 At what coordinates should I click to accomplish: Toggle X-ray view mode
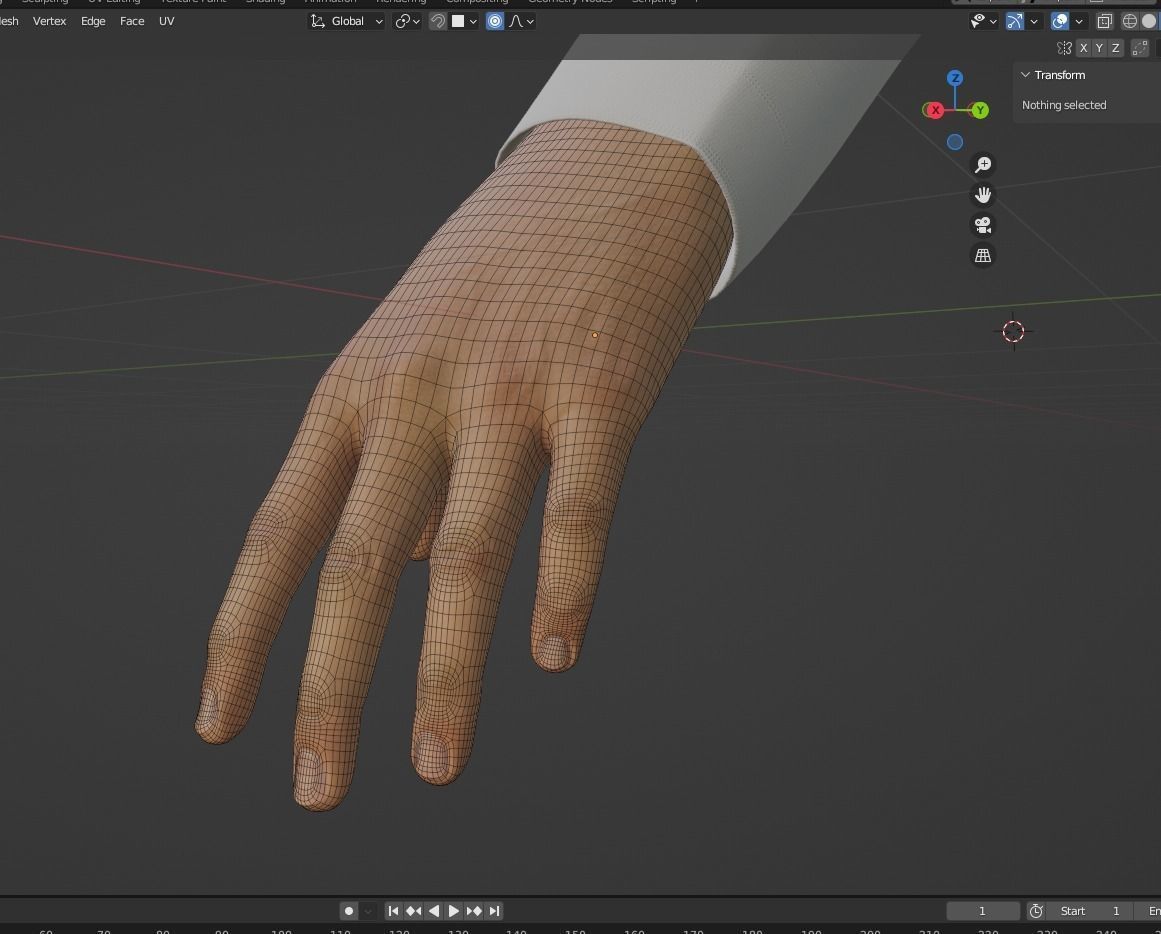1104,21
